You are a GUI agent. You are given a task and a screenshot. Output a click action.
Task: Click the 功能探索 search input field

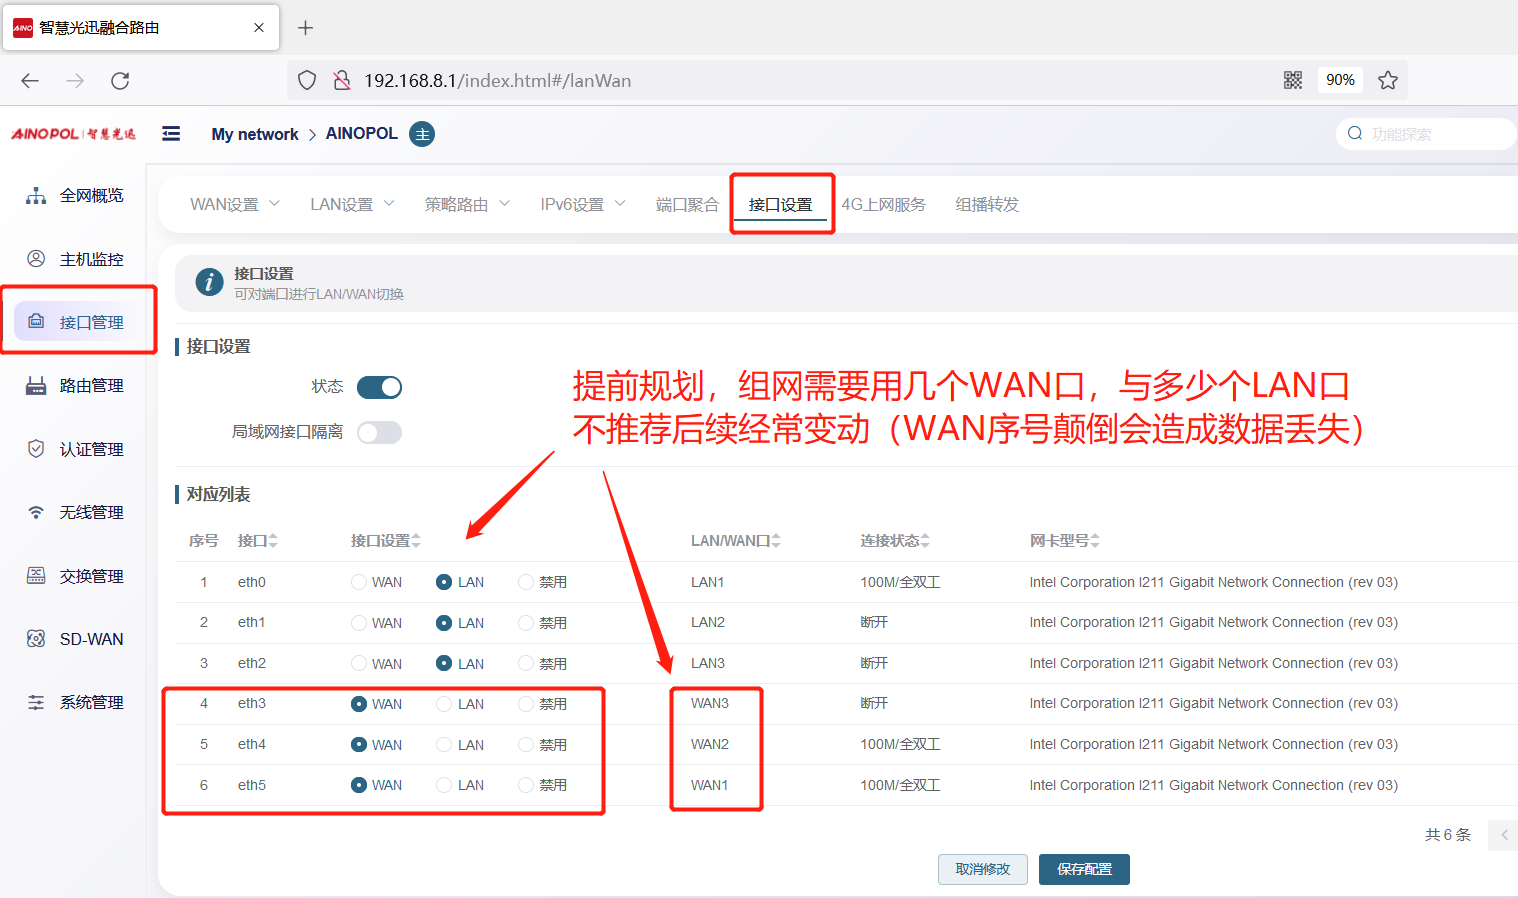tap(1430, 134)
